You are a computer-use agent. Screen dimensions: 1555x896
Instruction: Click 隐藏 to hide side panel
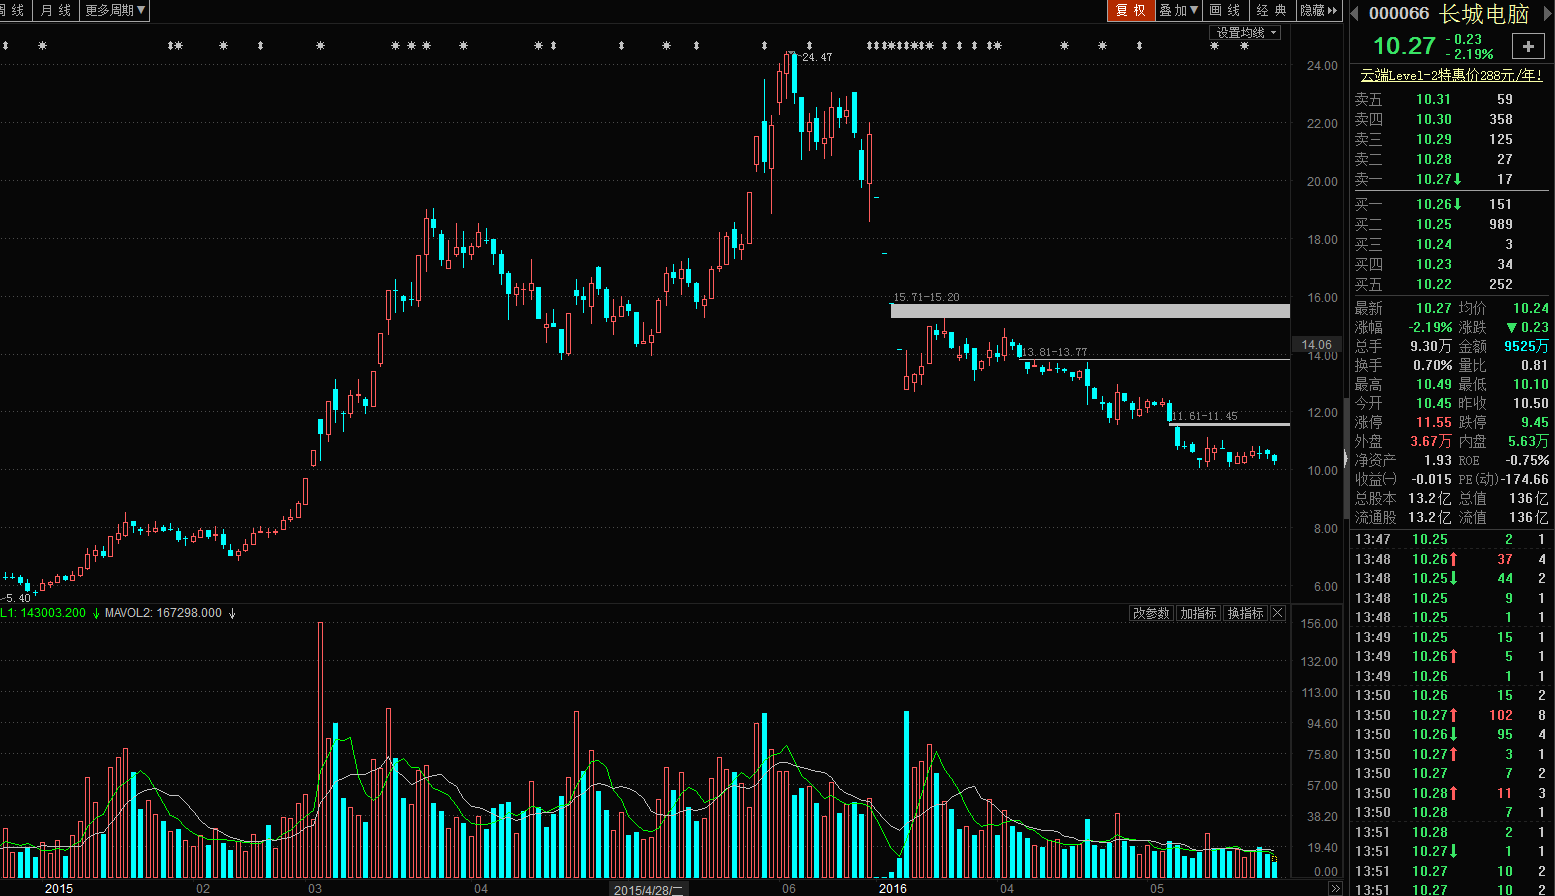click(1318, 10)
